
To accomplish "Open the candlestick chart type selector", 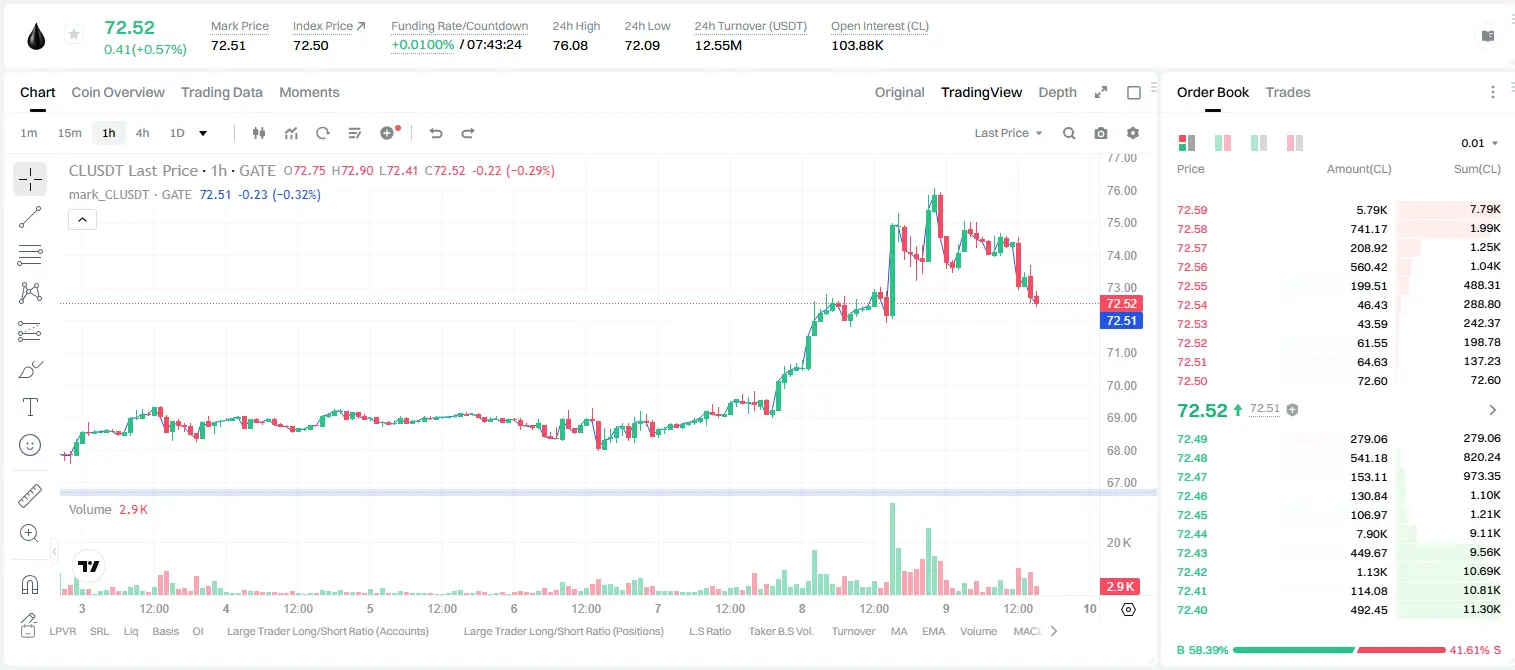I will [259, 133].
